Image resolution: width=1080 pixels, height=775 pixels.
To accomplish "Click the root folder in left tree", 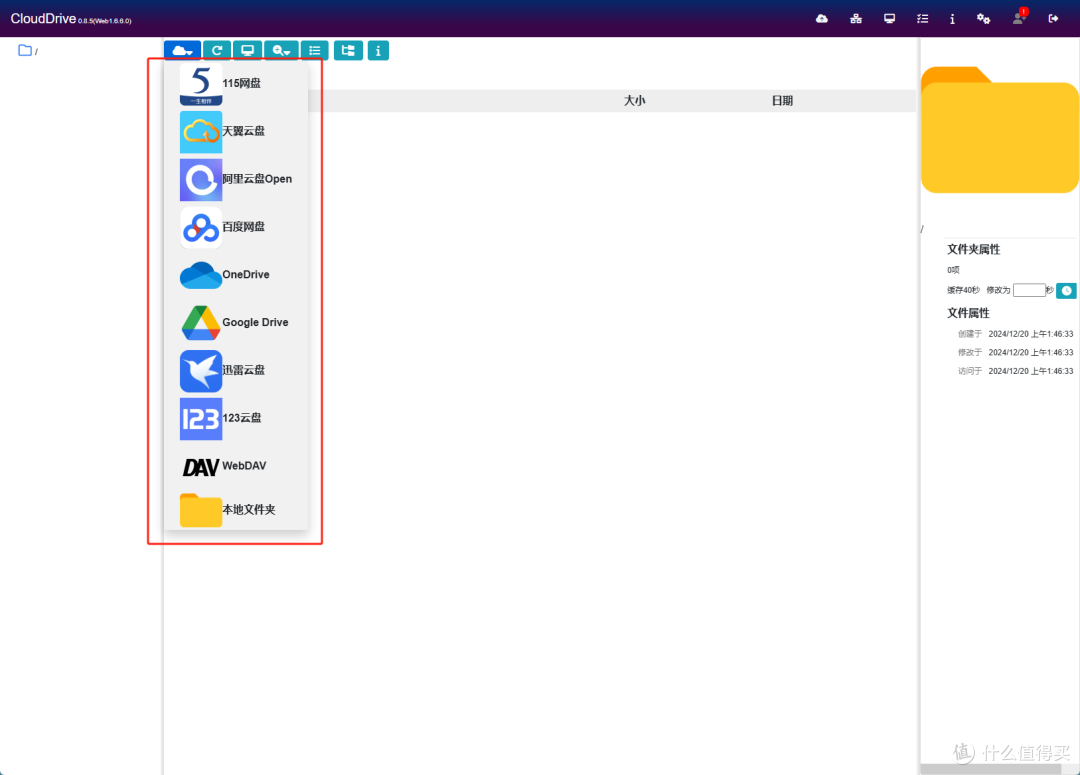I will click(28, 50).
